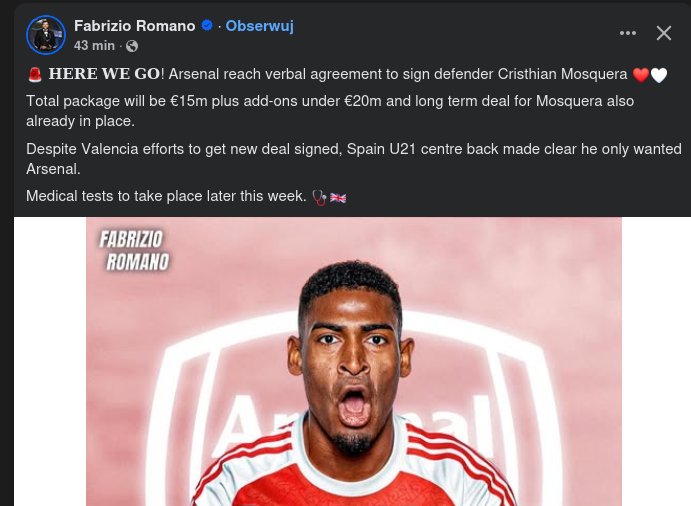Click the total package €15m paragraph
This screenshot has width=691, height=506.
point(330,111)
